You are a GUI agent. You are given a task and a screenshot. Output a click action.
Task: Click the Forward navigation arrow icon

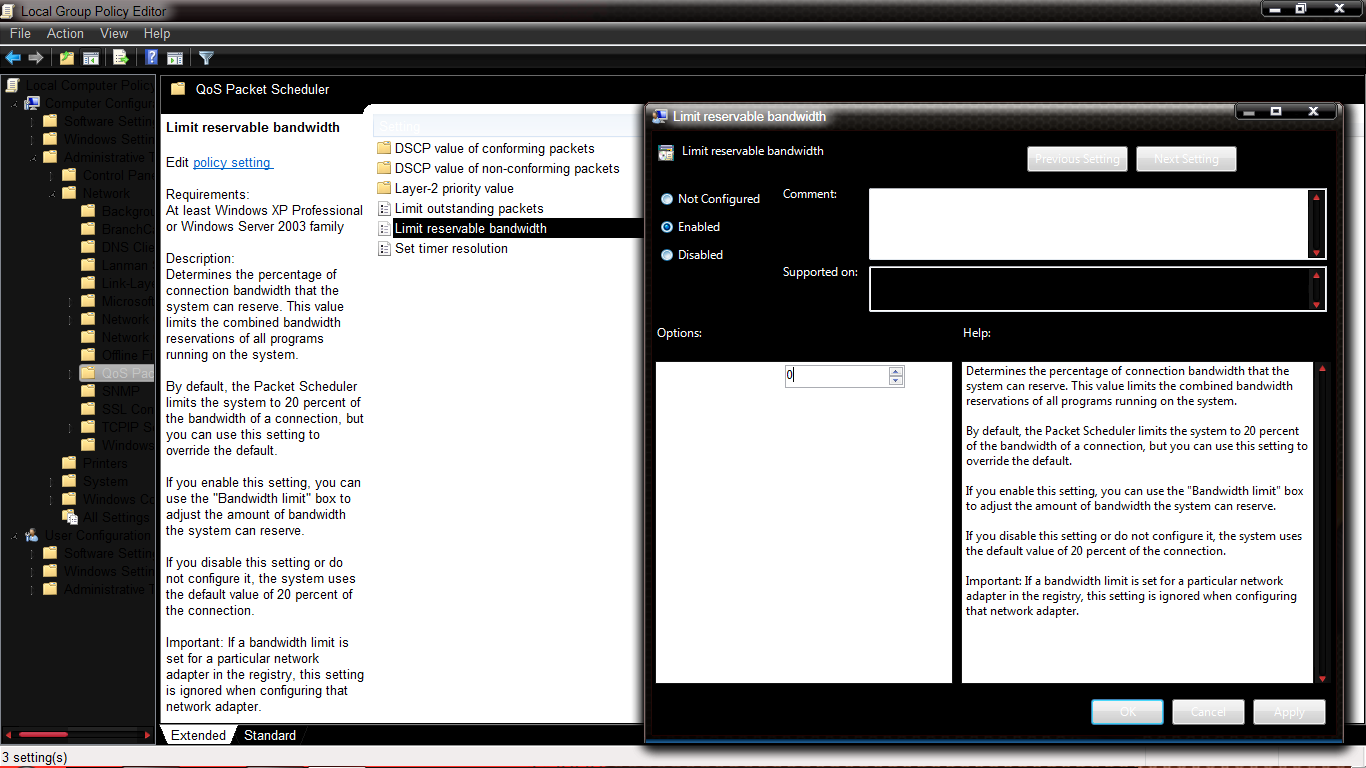(36, 57)
